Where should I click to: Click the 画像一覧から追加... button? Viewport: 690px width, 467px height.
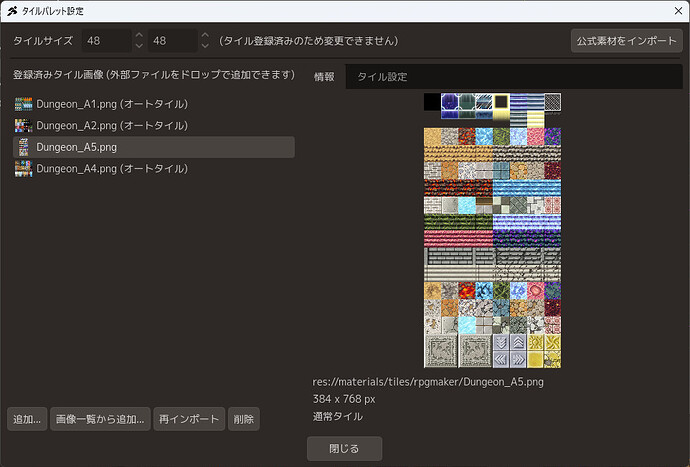(100, 419)
